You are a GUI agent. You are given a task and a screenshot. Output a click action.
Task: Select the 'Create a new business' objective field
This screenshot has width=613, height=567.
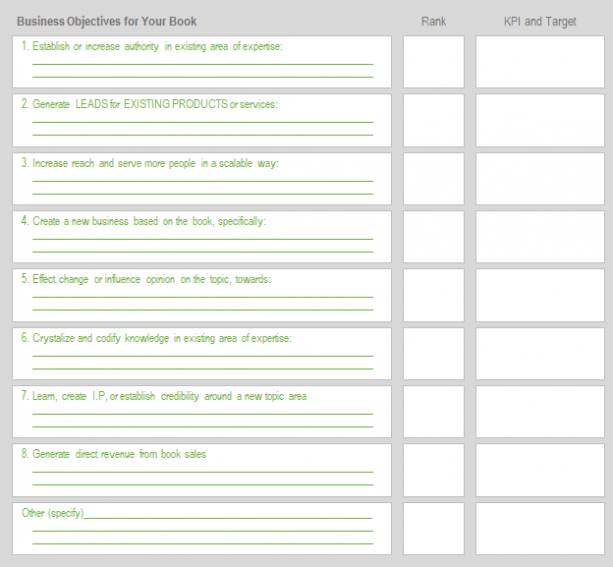click(202, 236)
